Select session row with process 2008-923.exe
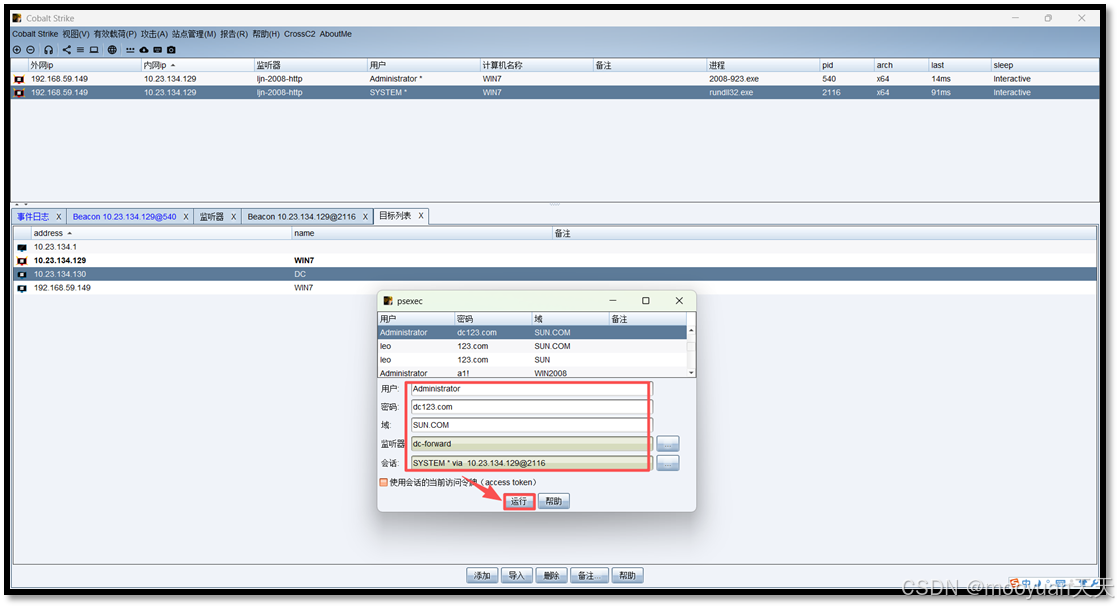 [x=555, y=79]
